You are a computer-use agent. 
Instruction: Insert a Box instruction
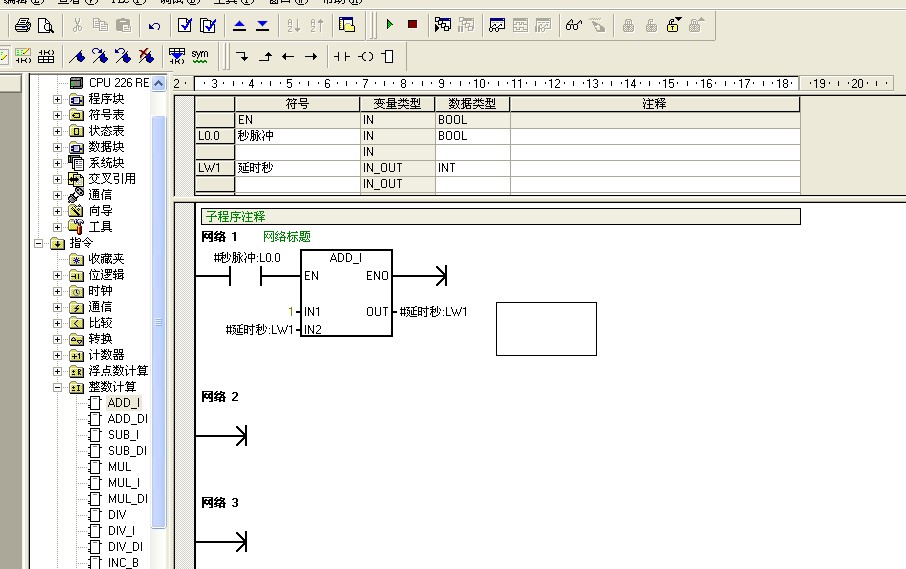click(x=388, y=57)
